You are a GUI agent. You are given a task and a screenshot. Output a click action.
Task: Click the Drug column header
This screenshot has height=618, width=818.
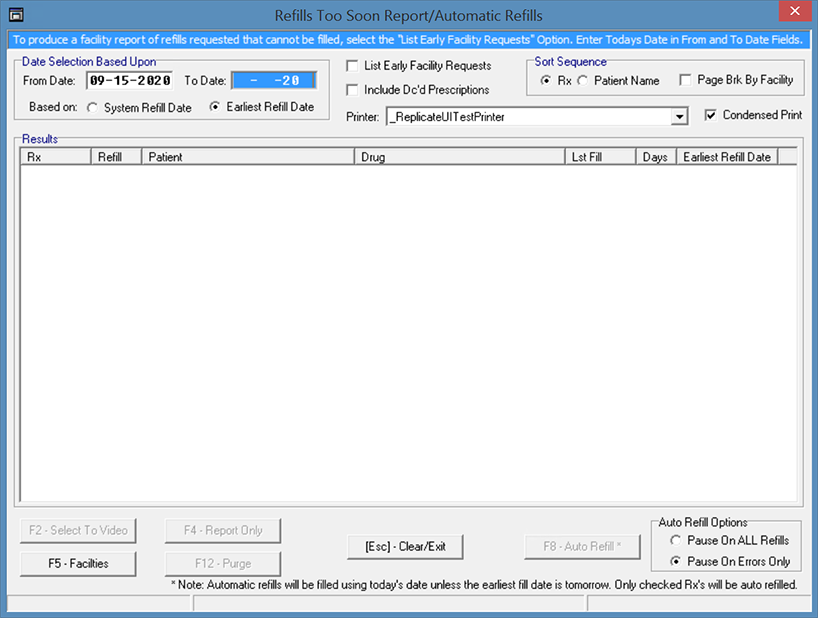click(x=458, y=157)
